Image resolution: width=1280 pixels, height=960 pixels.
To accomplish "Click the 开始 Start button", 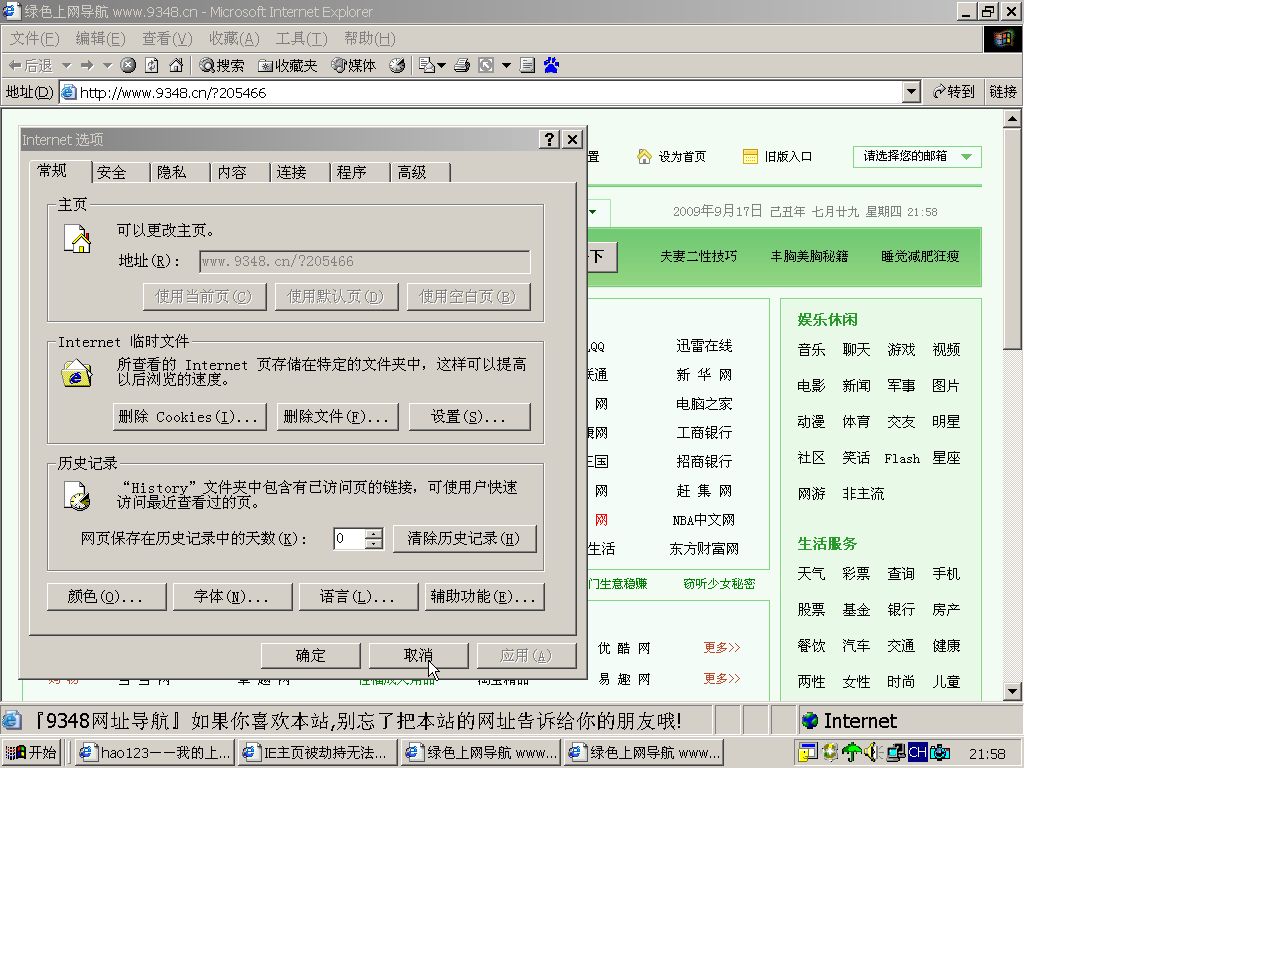I will 32,752.
